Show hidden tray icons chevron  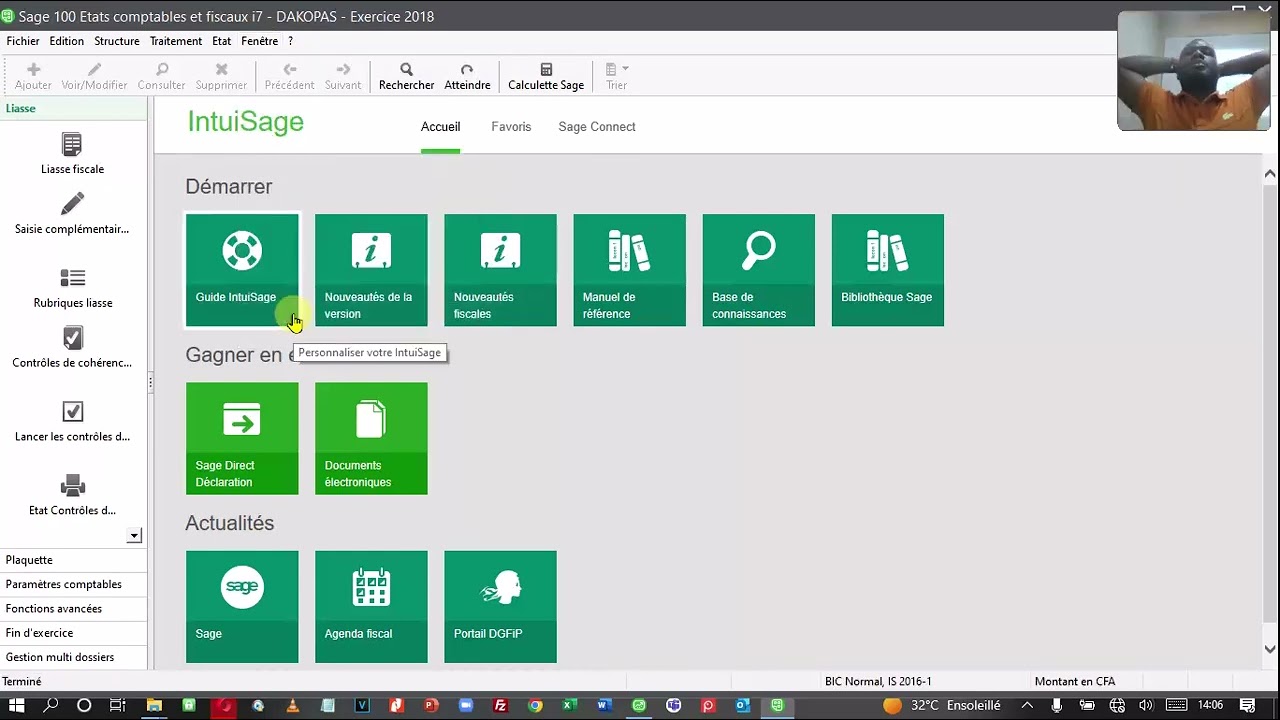(1026, 705)
